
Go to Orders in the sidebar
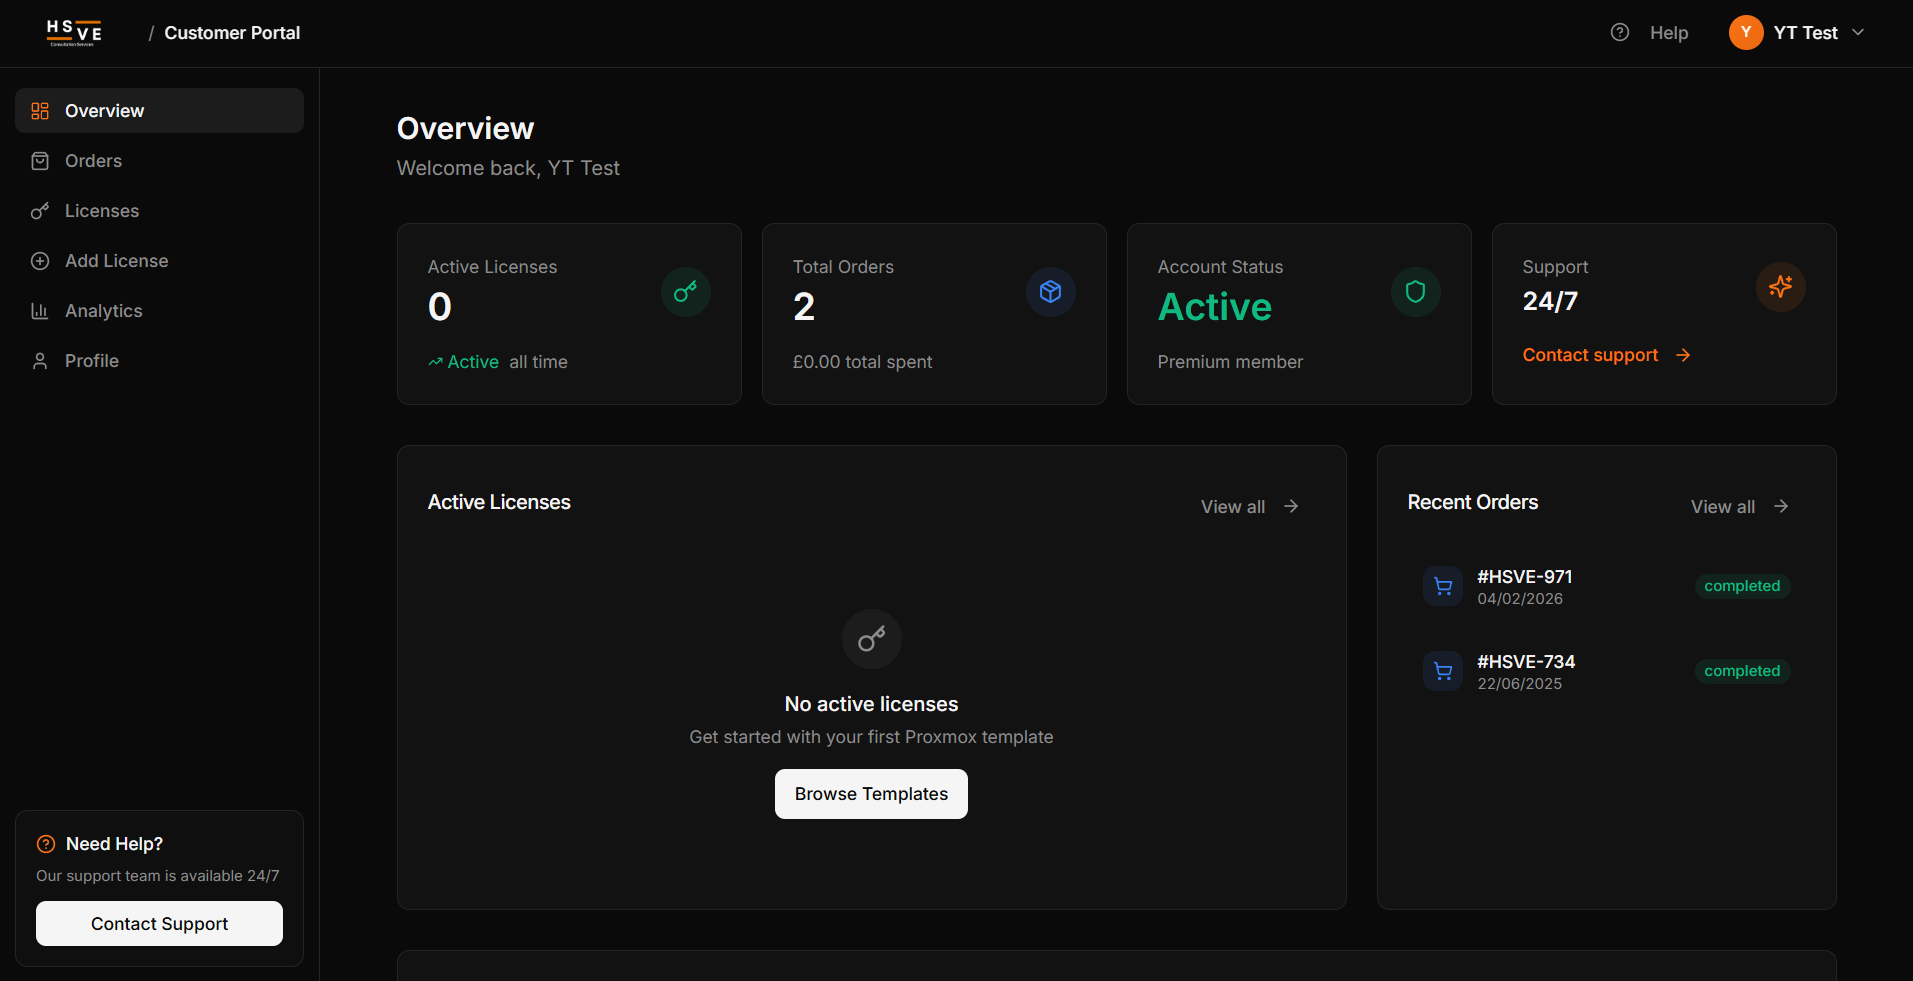click(159, 161)
